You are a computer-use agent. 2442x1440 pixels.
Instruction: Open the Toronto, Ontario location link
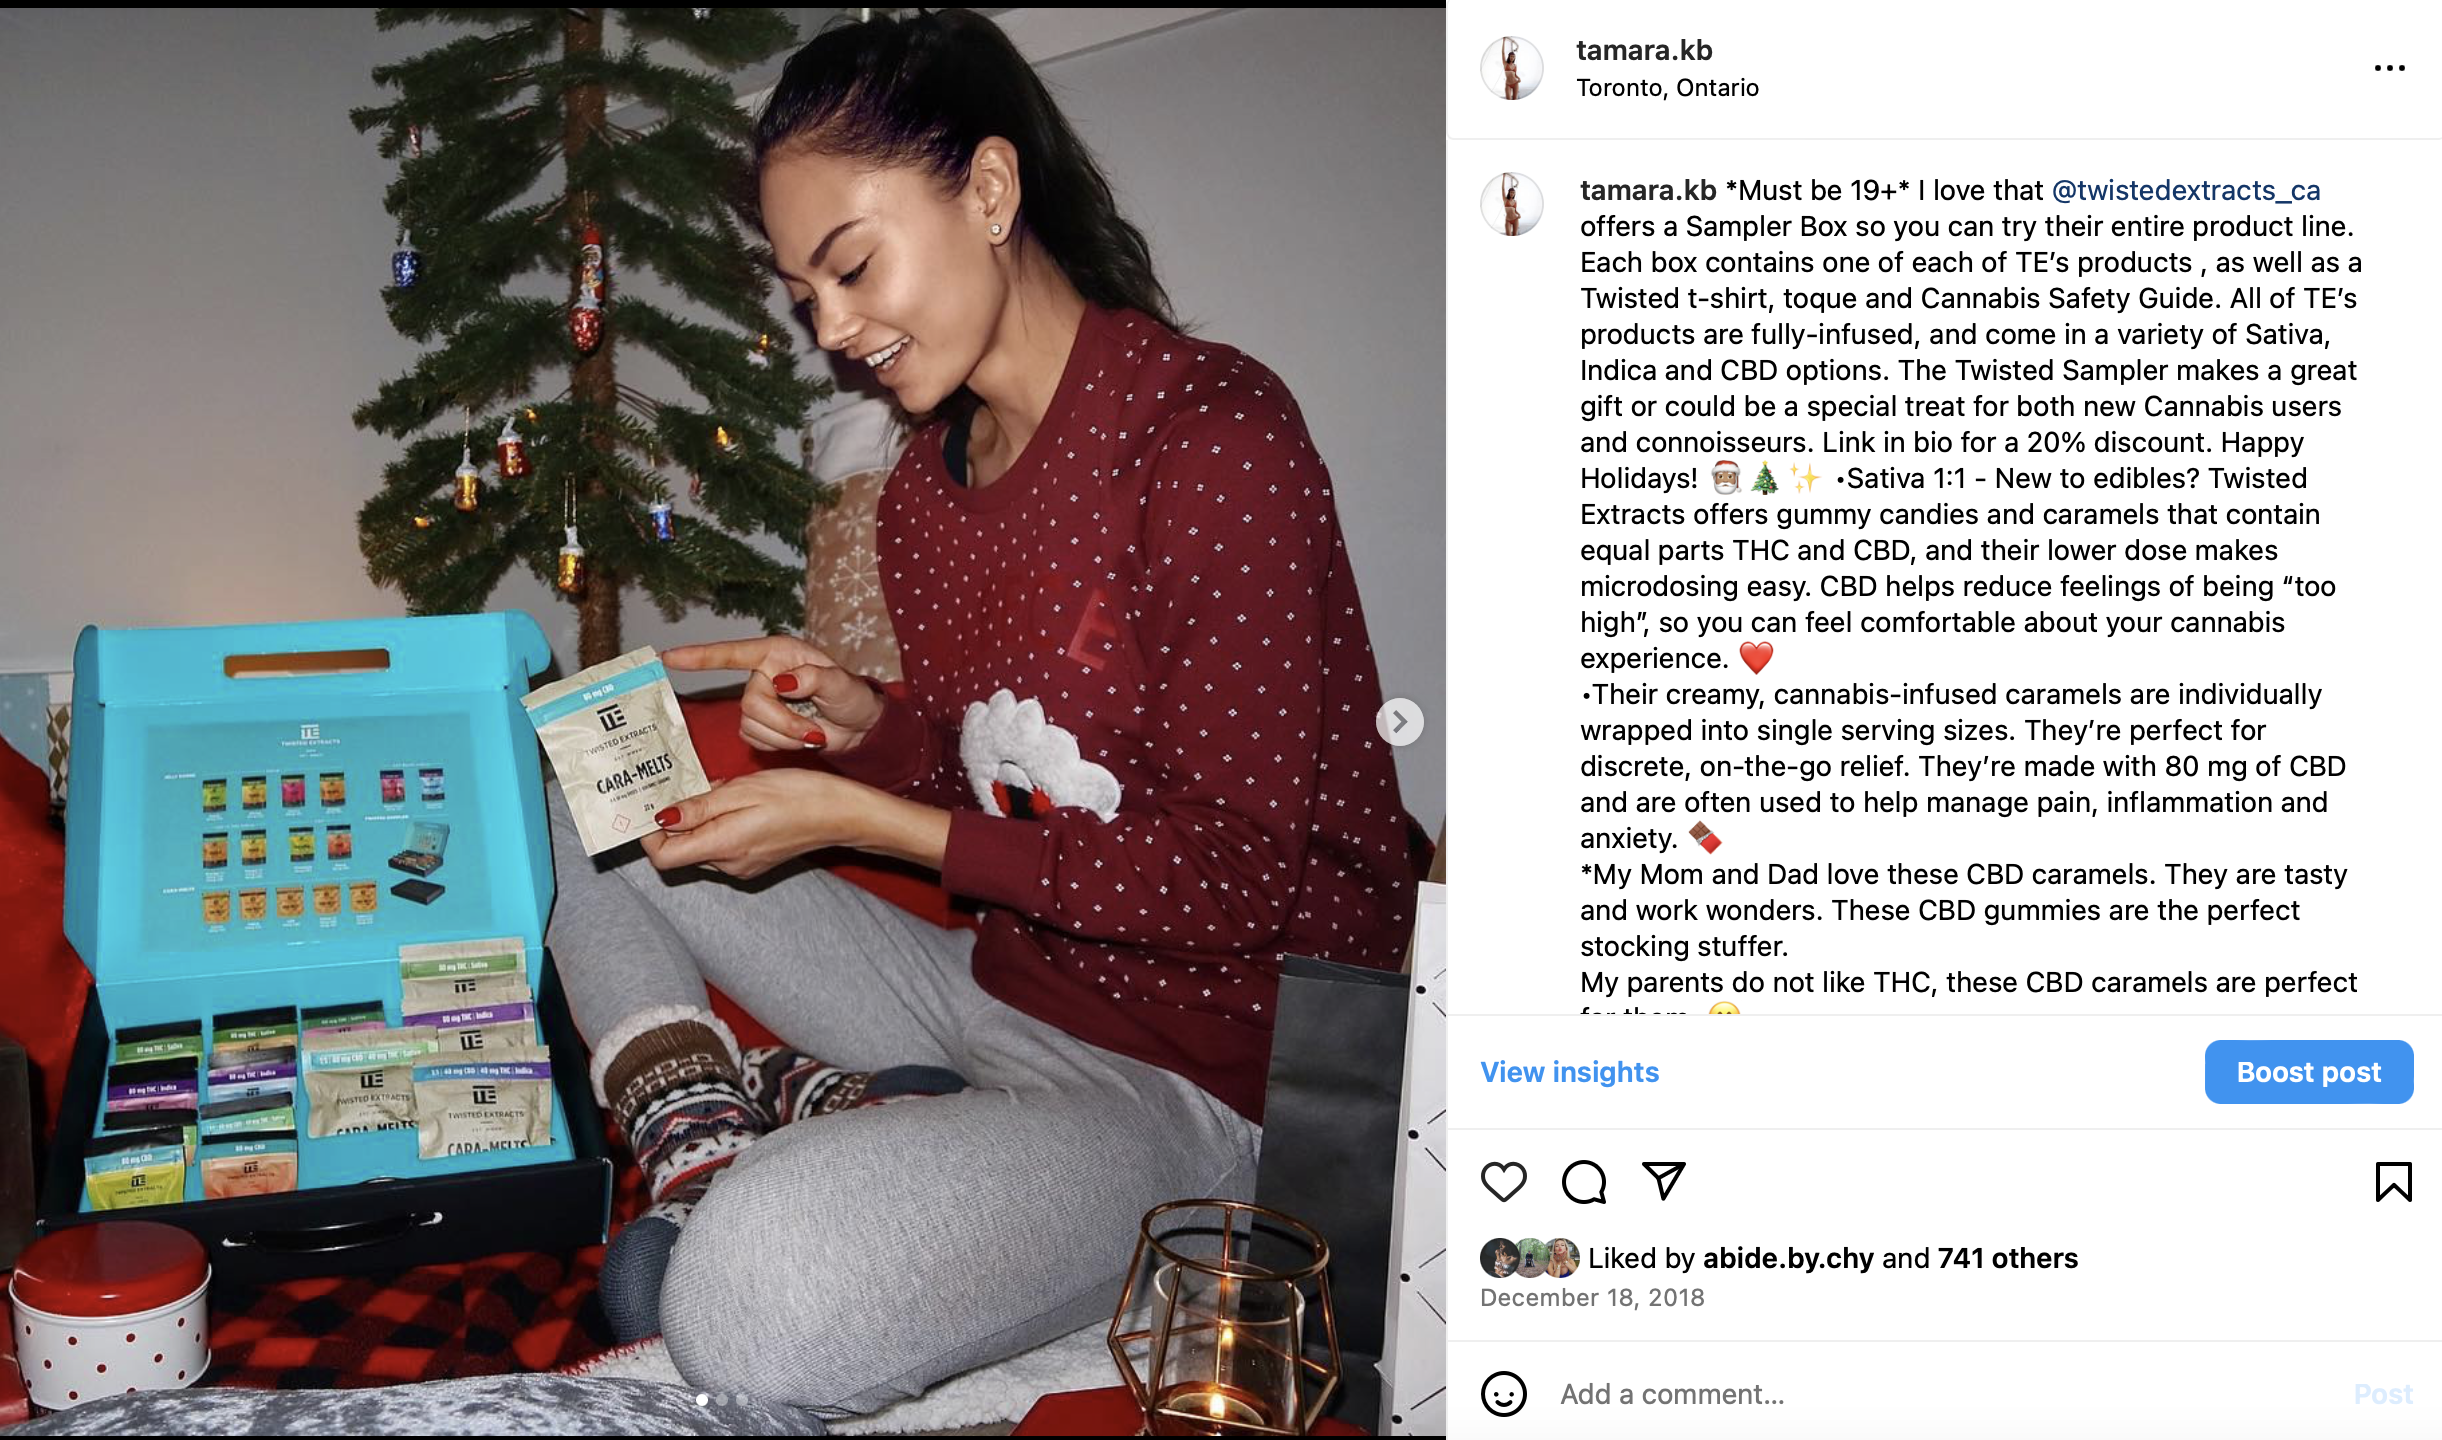[x=1667, y=88]
